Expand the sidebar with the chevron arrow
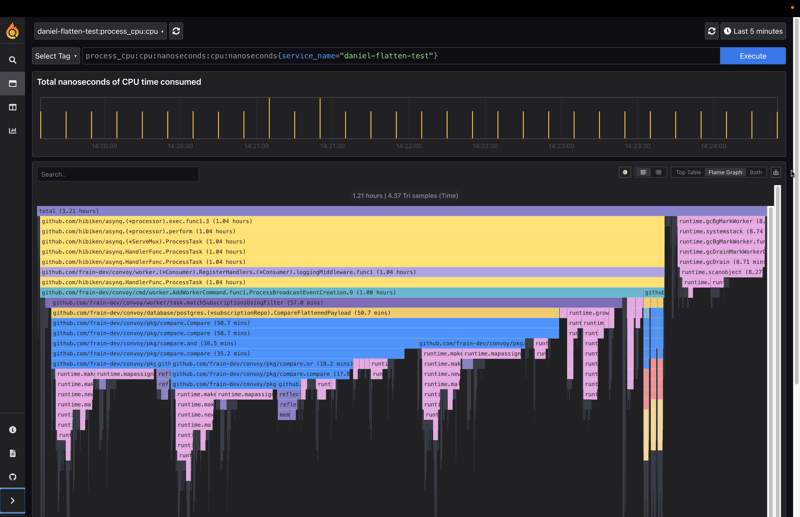This screenshot has width=800, height=517. point(13,500)
